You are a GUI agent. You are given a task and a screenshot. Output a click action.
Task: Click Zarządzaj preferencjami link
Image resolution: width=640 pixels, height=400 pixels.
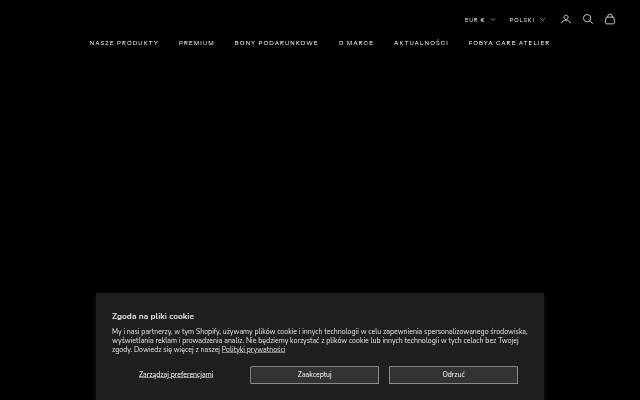pyautogui.click(x=176, y=374)
